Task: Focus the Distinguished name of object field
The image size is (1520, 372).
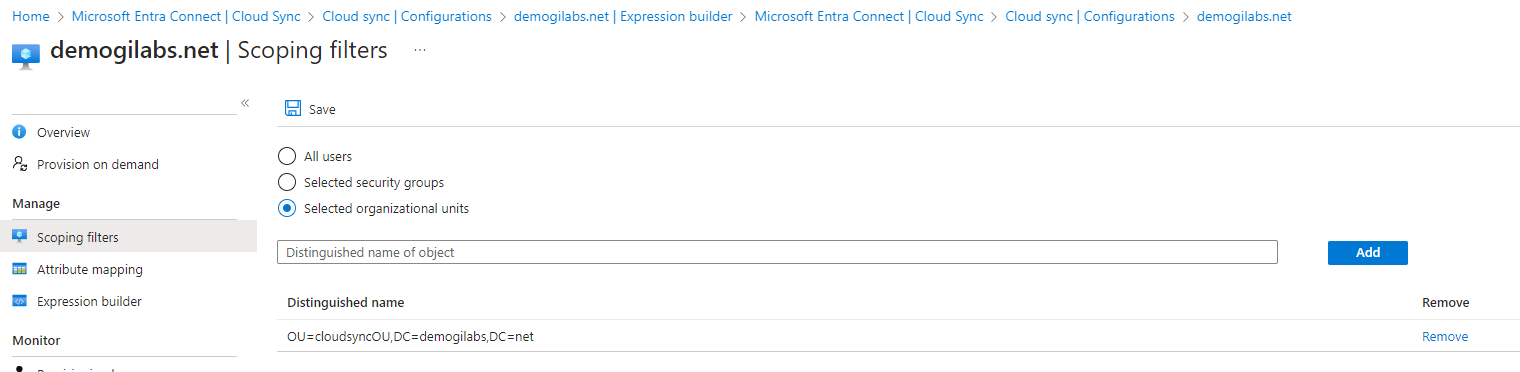Action: tap(777, 253)
